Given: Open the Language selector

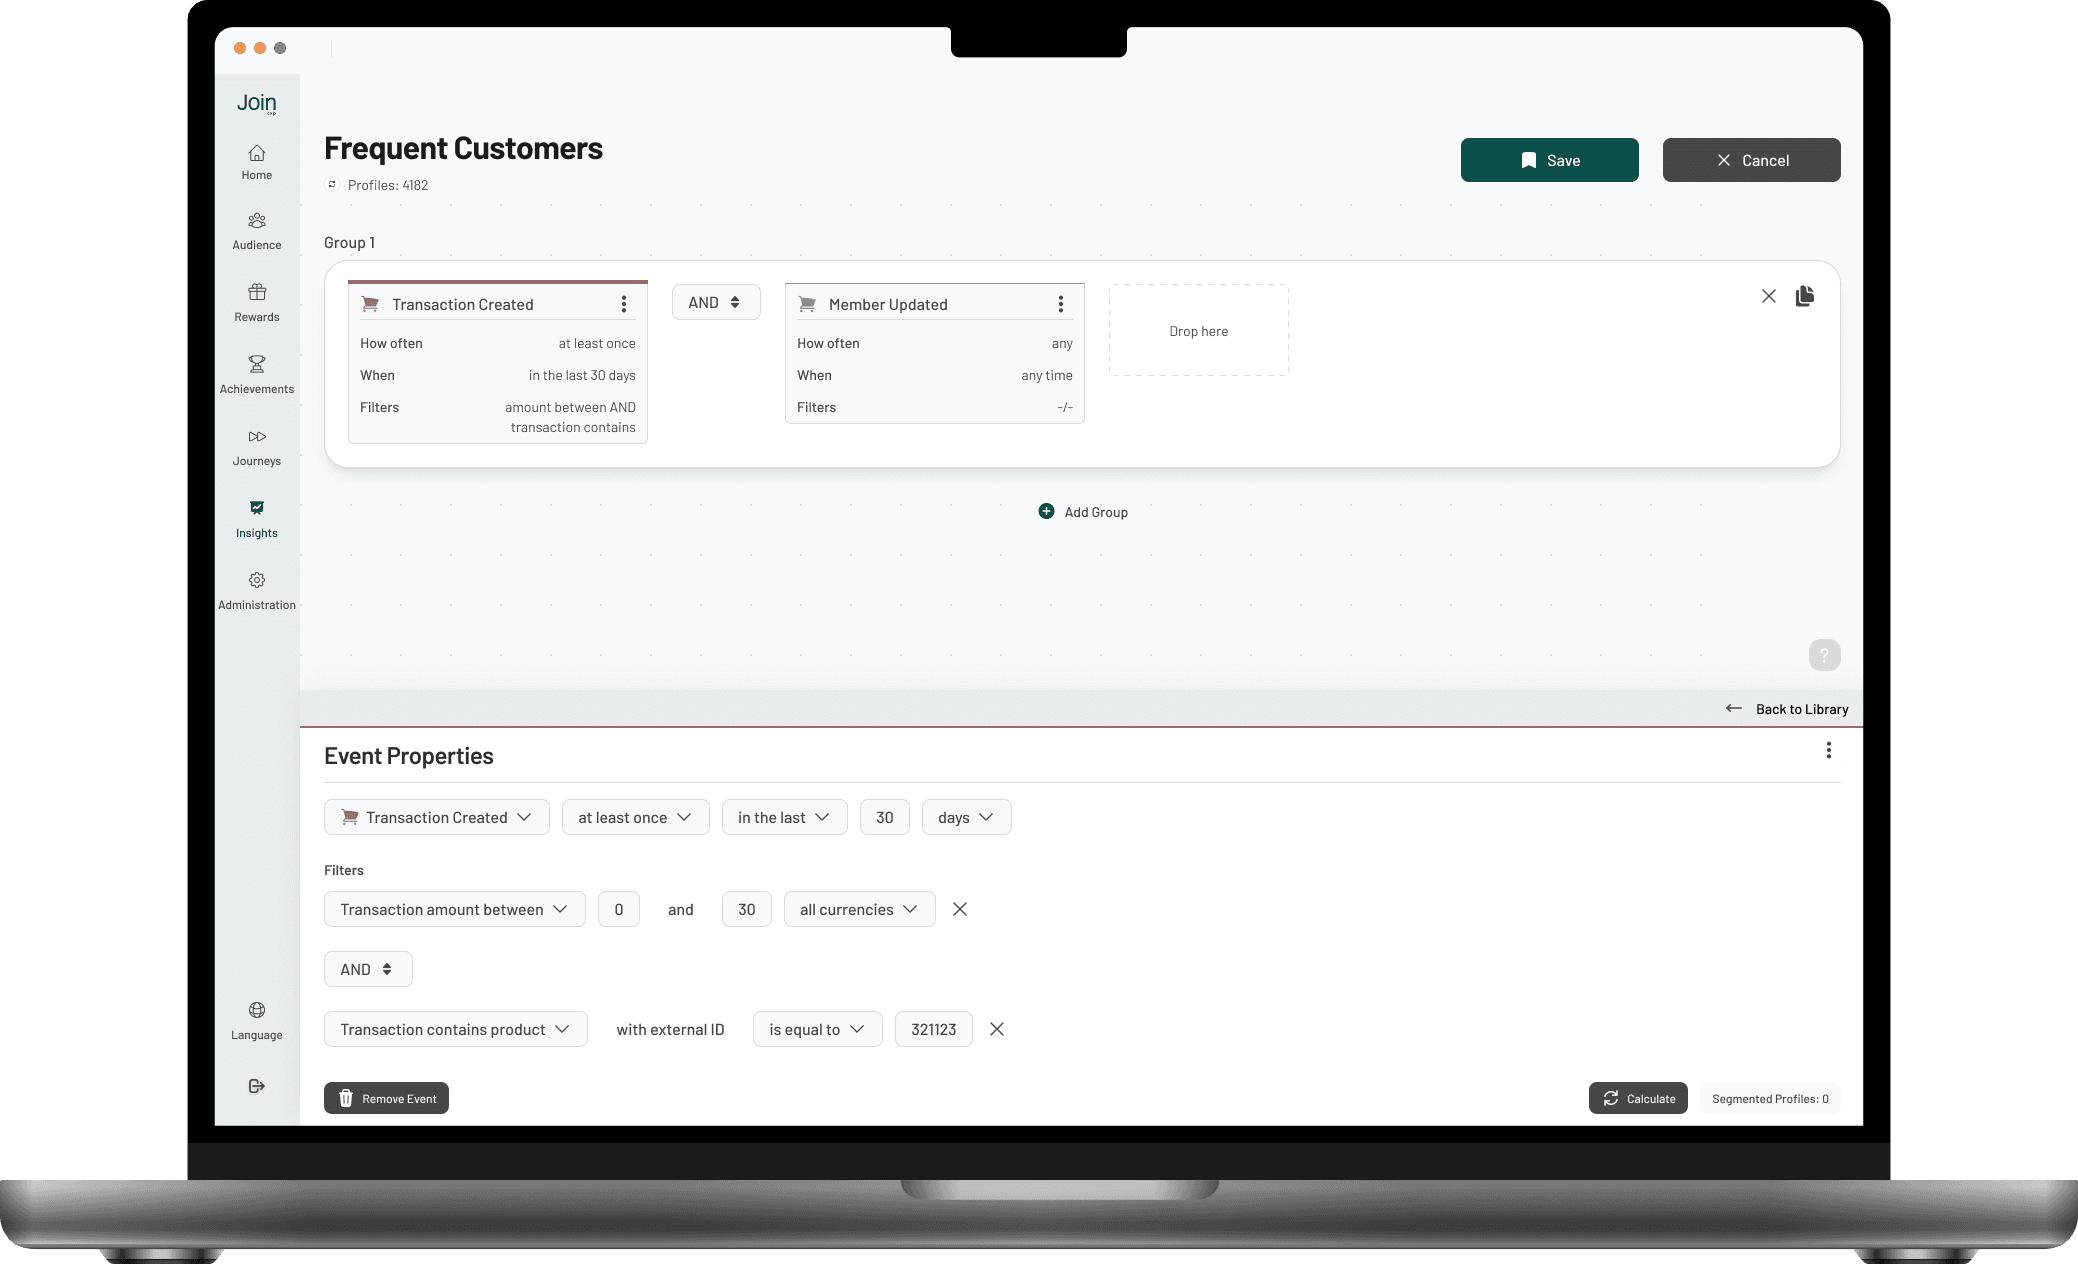Looking at the screenshot, I should [257, 1021].
